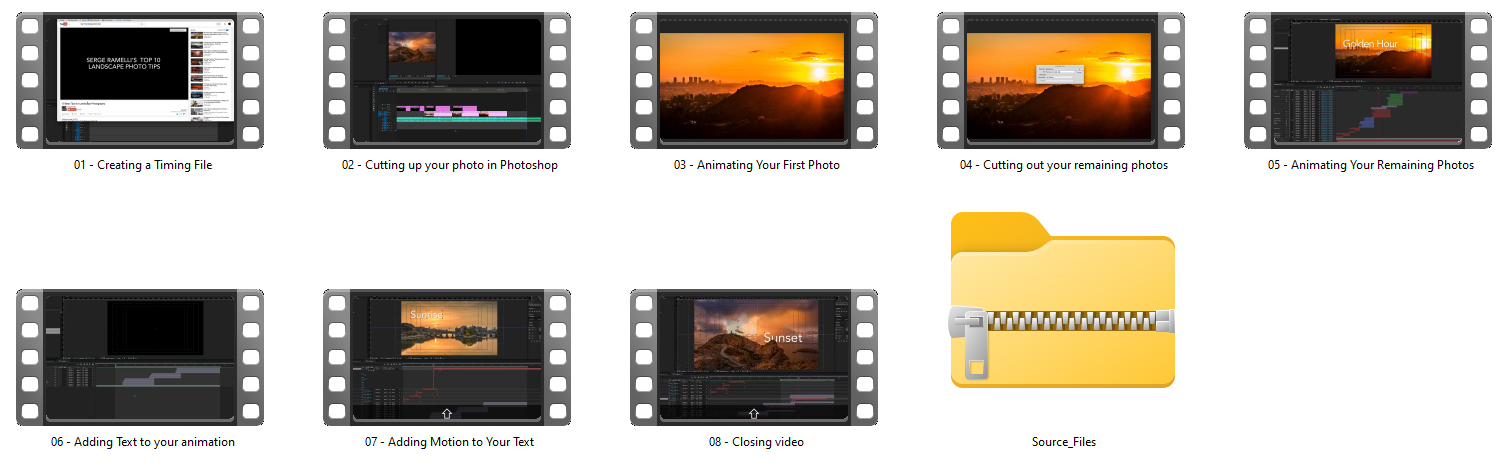
Task: Click the '03 - Animating Your First Photo' file name
Action: coord(756,165)
